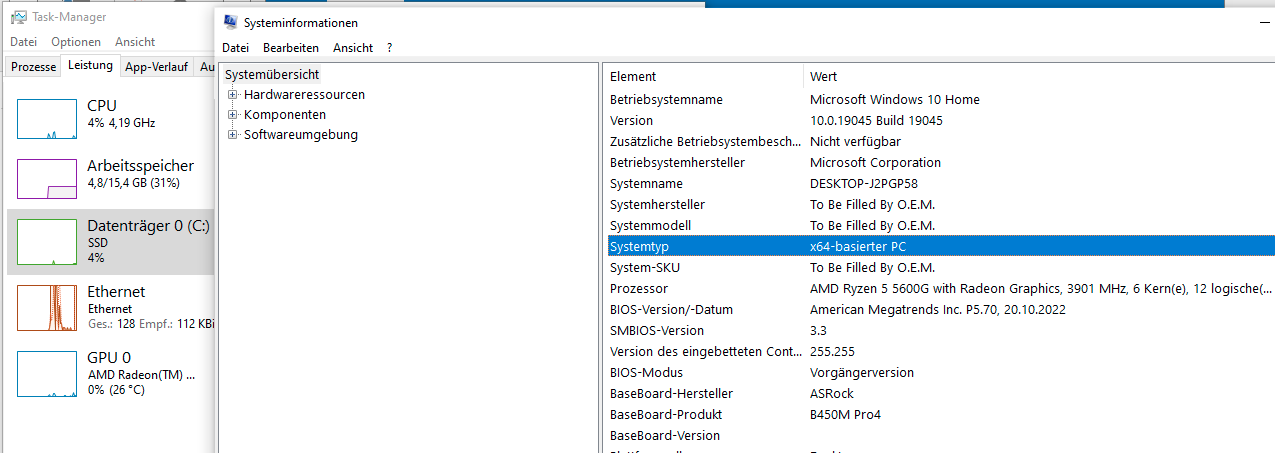Open Optionen menu in Task-Manager
Image resolution: width=1275 pixels, height=453 pixels.
[x=76, y=42]
